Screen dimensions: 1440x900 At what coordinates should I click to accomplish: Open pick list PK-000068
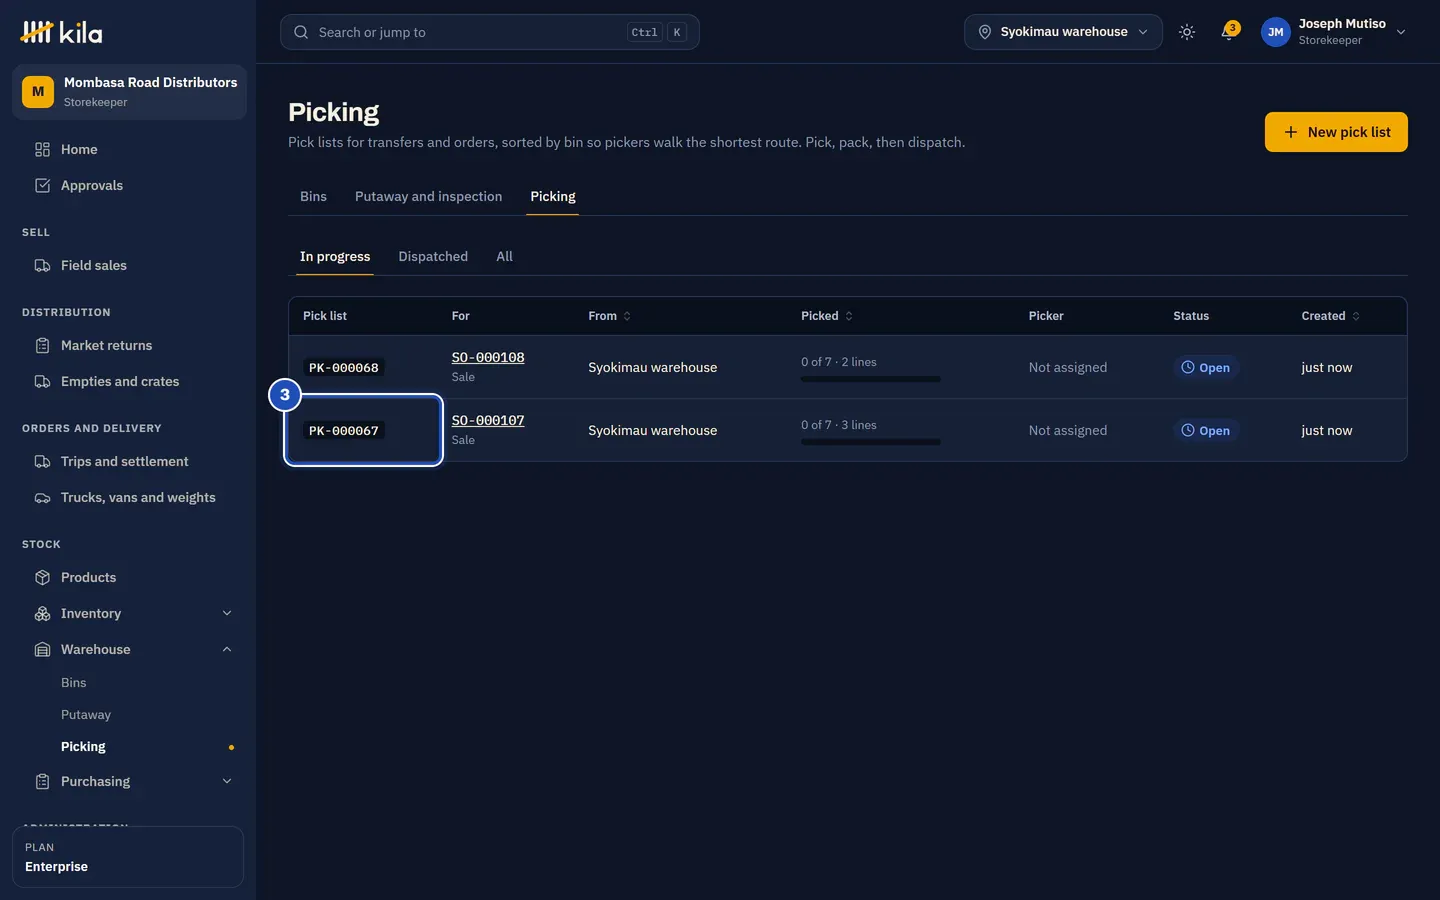[x=344, y=368]
